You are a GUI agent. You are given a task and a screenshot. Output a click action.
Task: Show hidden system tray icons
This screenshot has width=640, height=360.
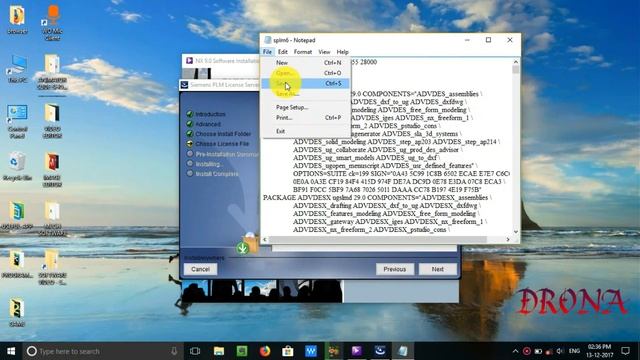tap(516, 351)
